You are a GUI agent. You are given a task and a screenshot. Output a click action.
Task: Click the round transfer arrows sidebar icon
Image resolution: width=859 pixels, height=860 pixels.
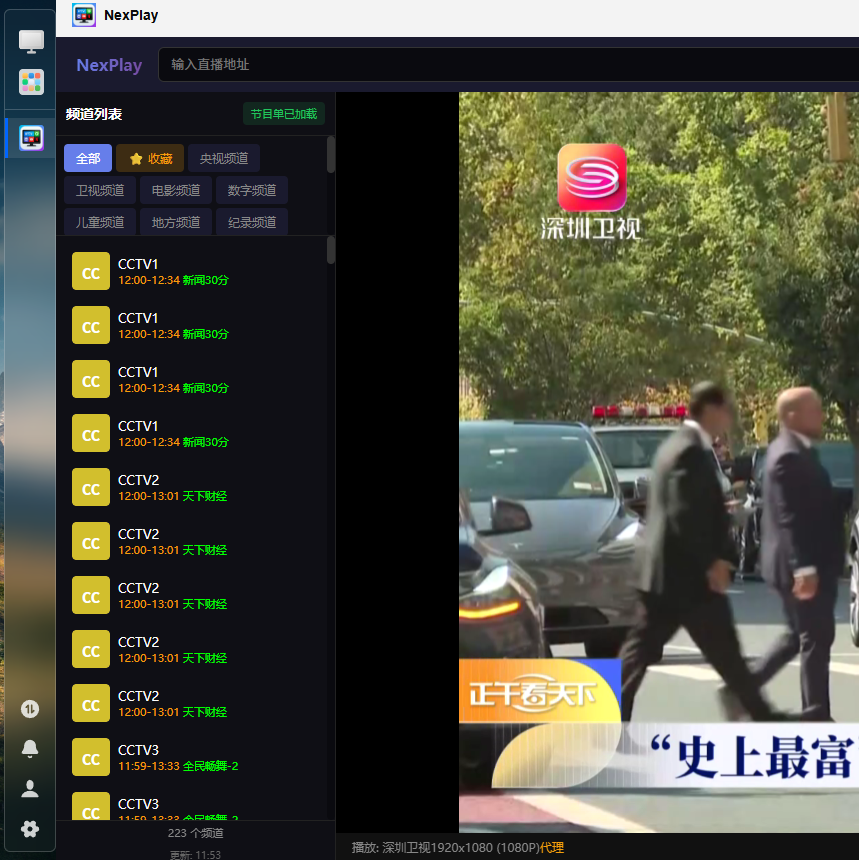30,709
